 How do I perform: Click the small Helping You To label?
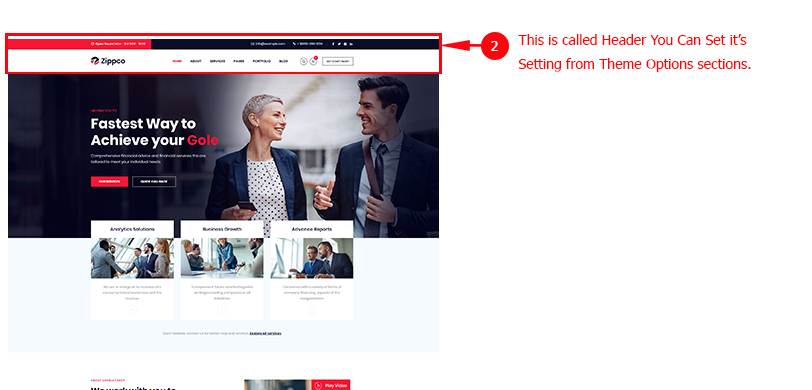click(x=104, y=110)
